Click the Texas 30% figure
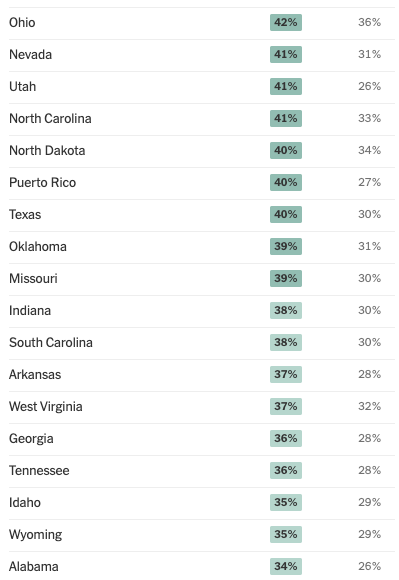This screenshot has height=580, width=399. click(x=369, y=214)
